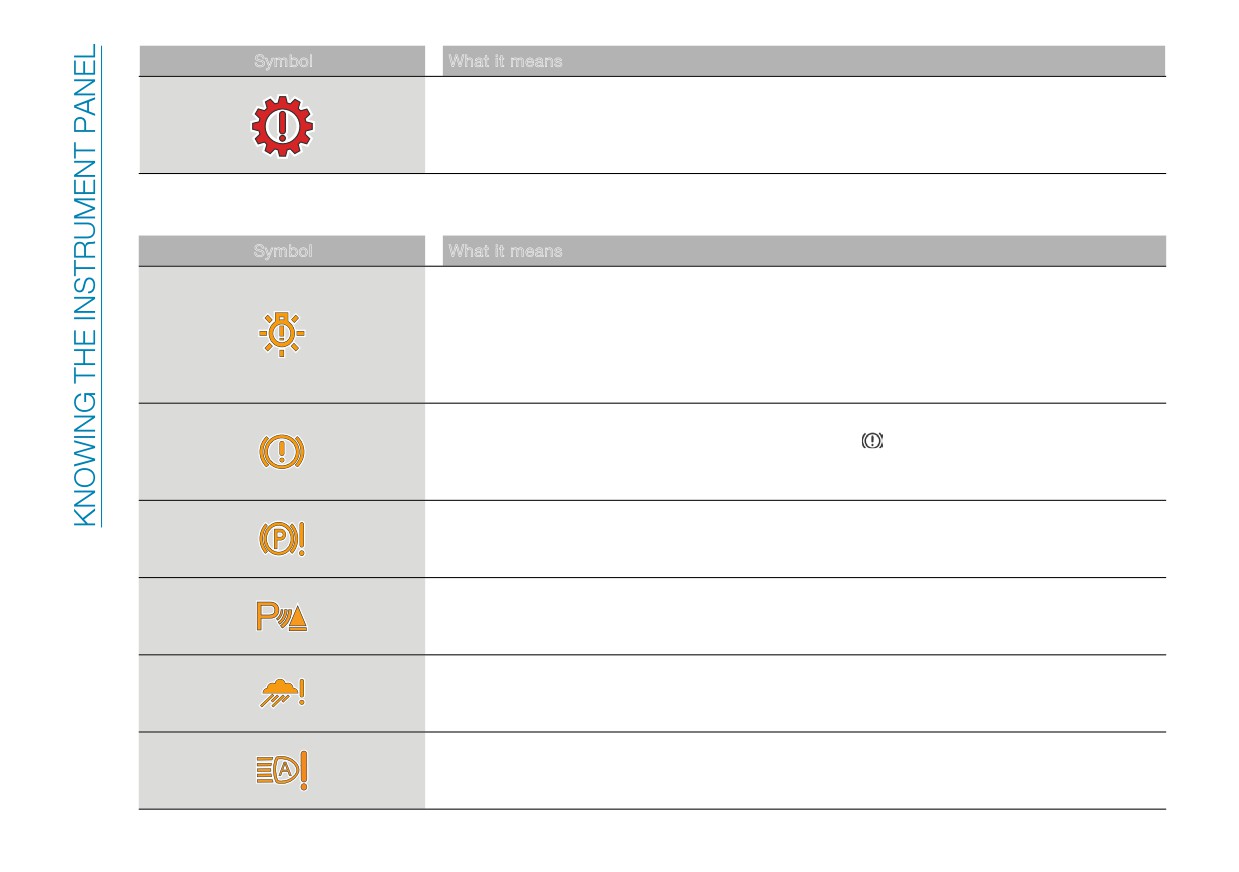Select the rain sensor cloud failure symbol
The width and height of the screenshot is (1239, 872).
pos(282,694)
